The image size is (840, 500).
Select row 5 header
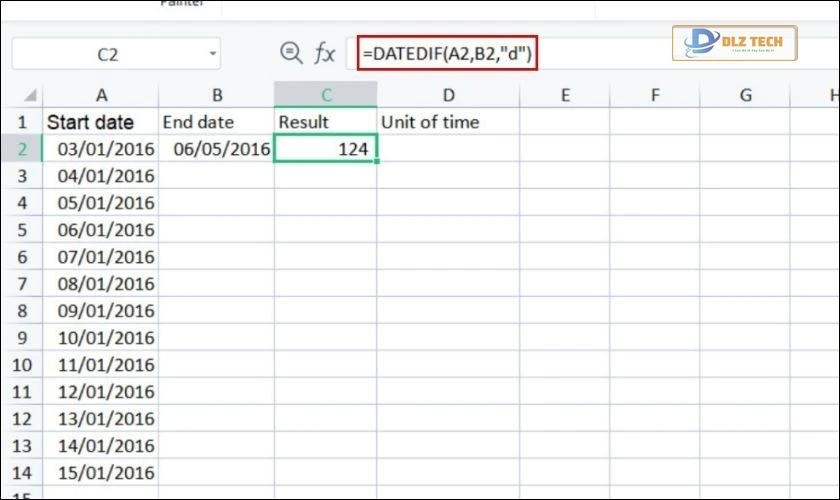22,230
